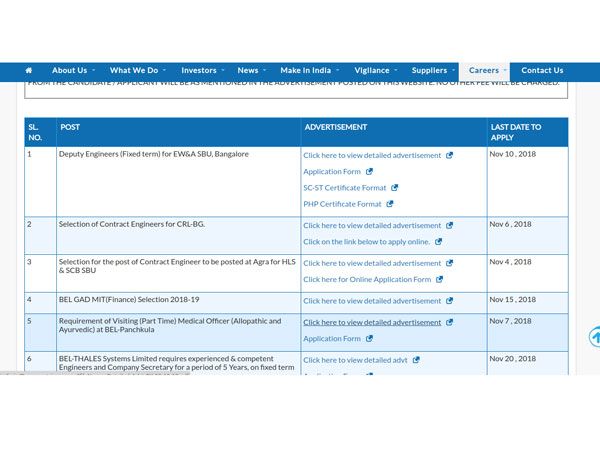Open external link icon beside Deputy Engineers advertisement
Screen dimensions: 600x450
[450, 155]
